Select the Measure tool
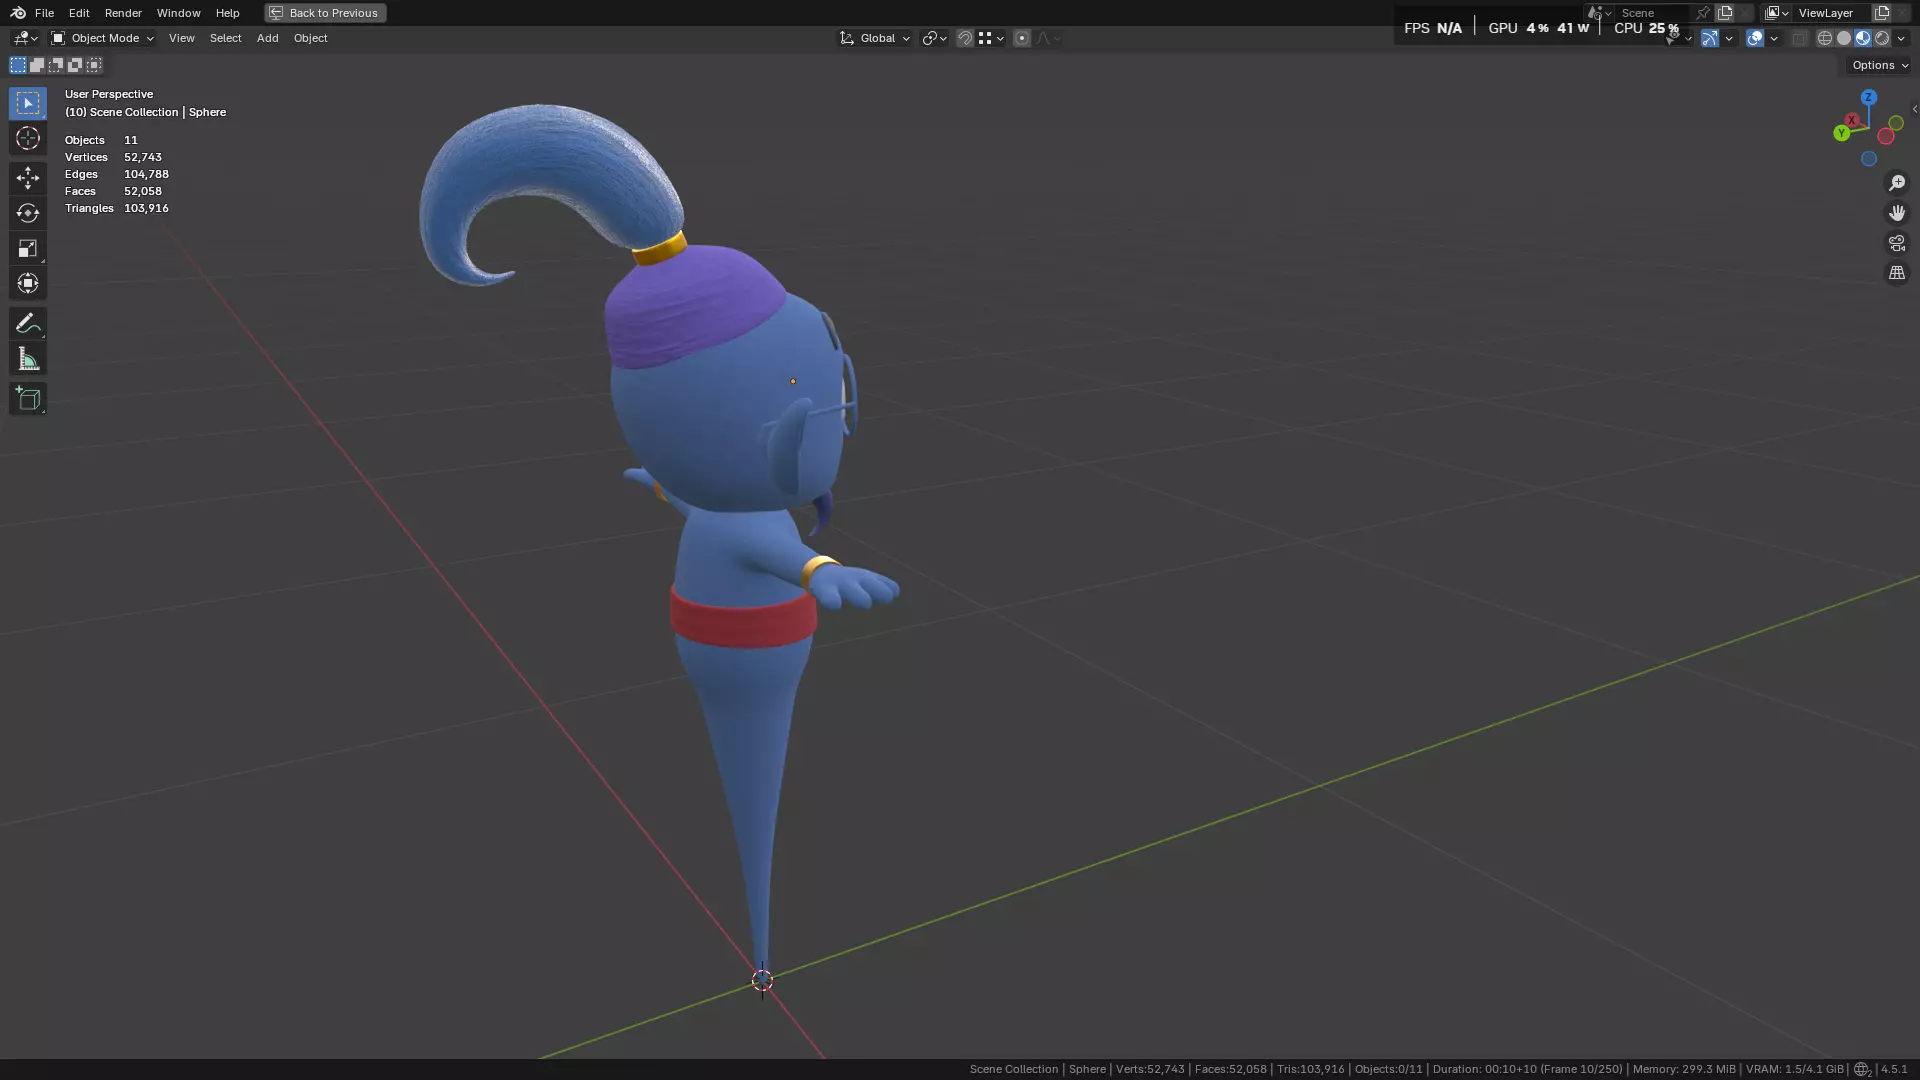1920x1080 pixels. pyautogui.click(x=28, y=359)
